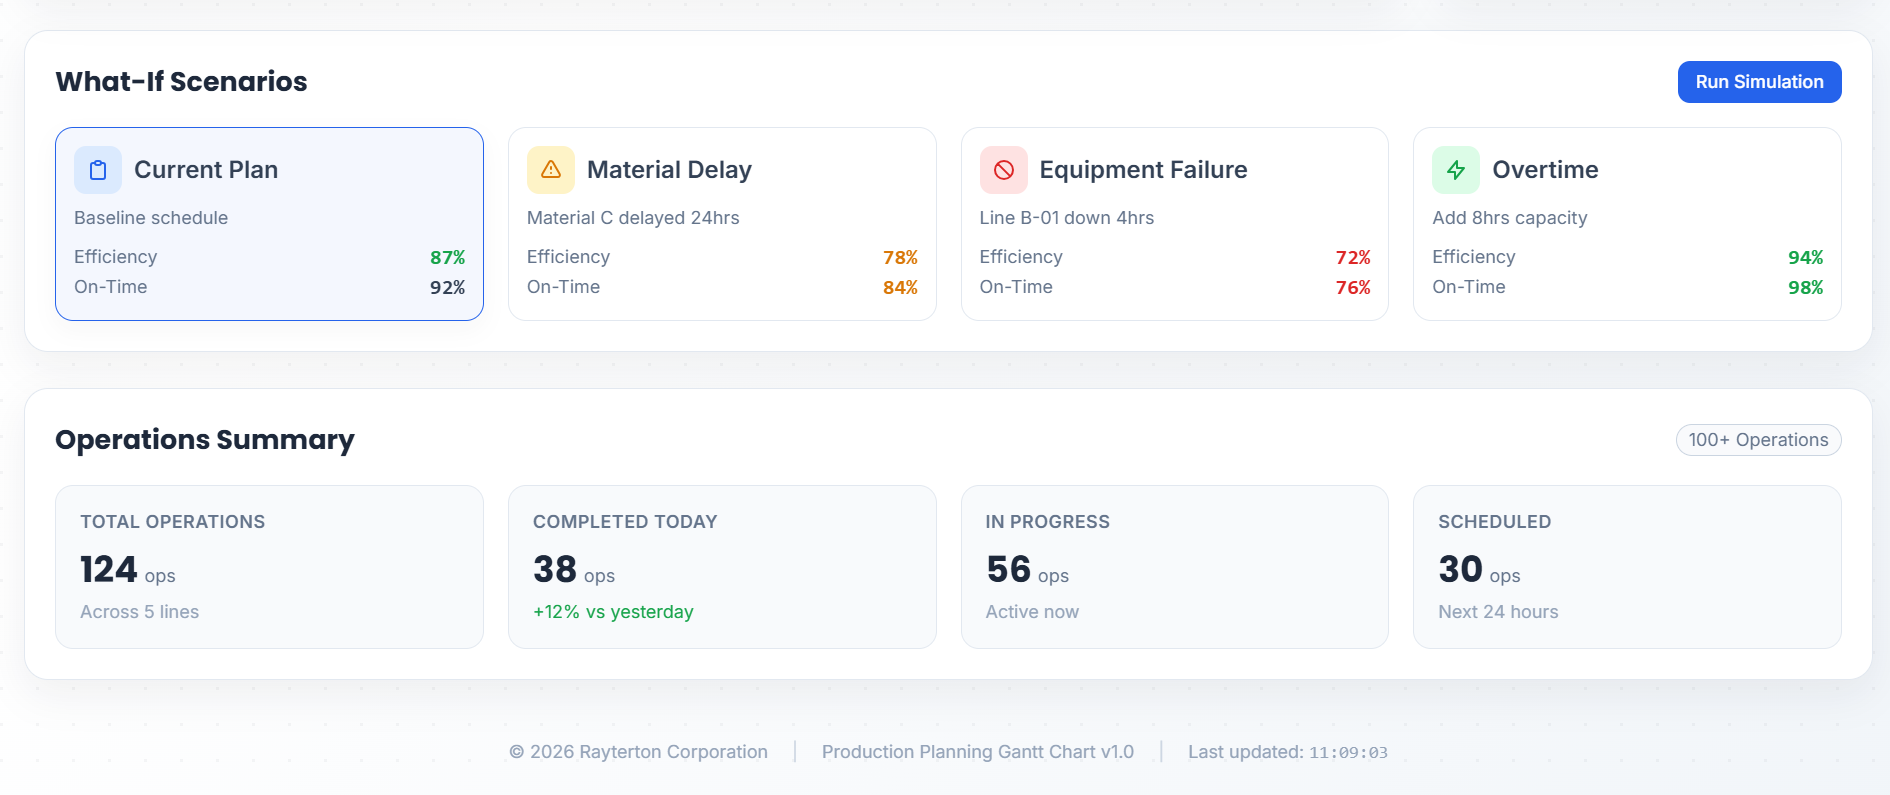Open the Completed Today summary card
This screenshot has width=1890, height=795.
pos(722,567)
